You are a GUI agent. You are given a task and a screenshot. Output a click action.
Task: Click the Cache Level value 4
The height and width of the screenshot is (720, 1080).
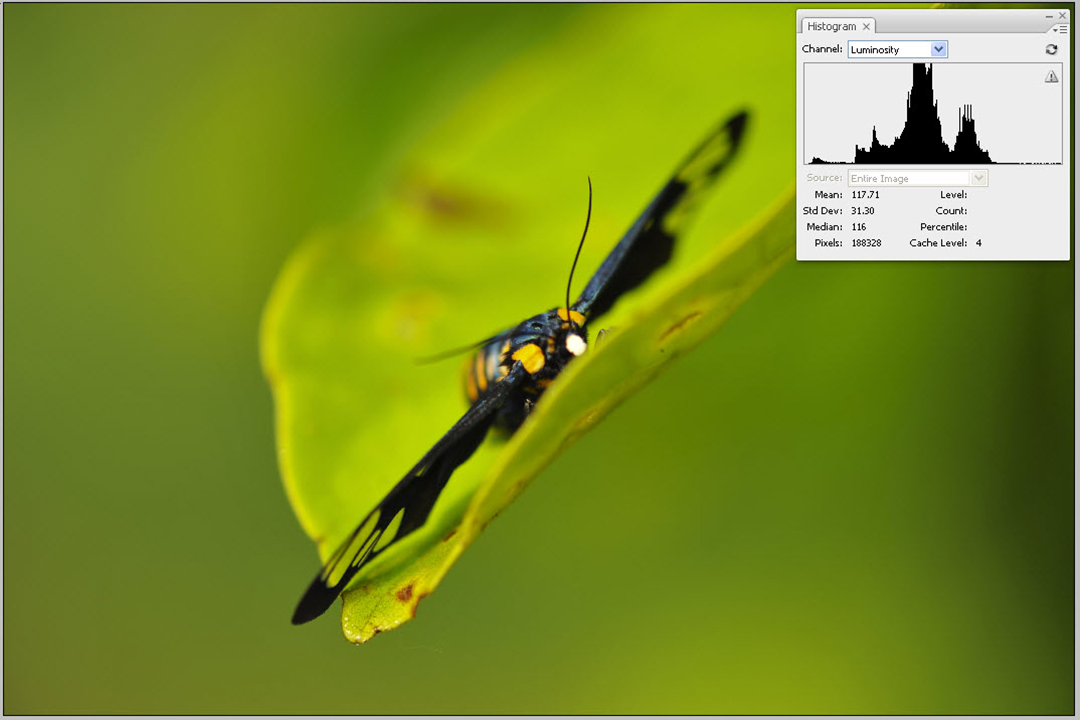pos(978,243)
